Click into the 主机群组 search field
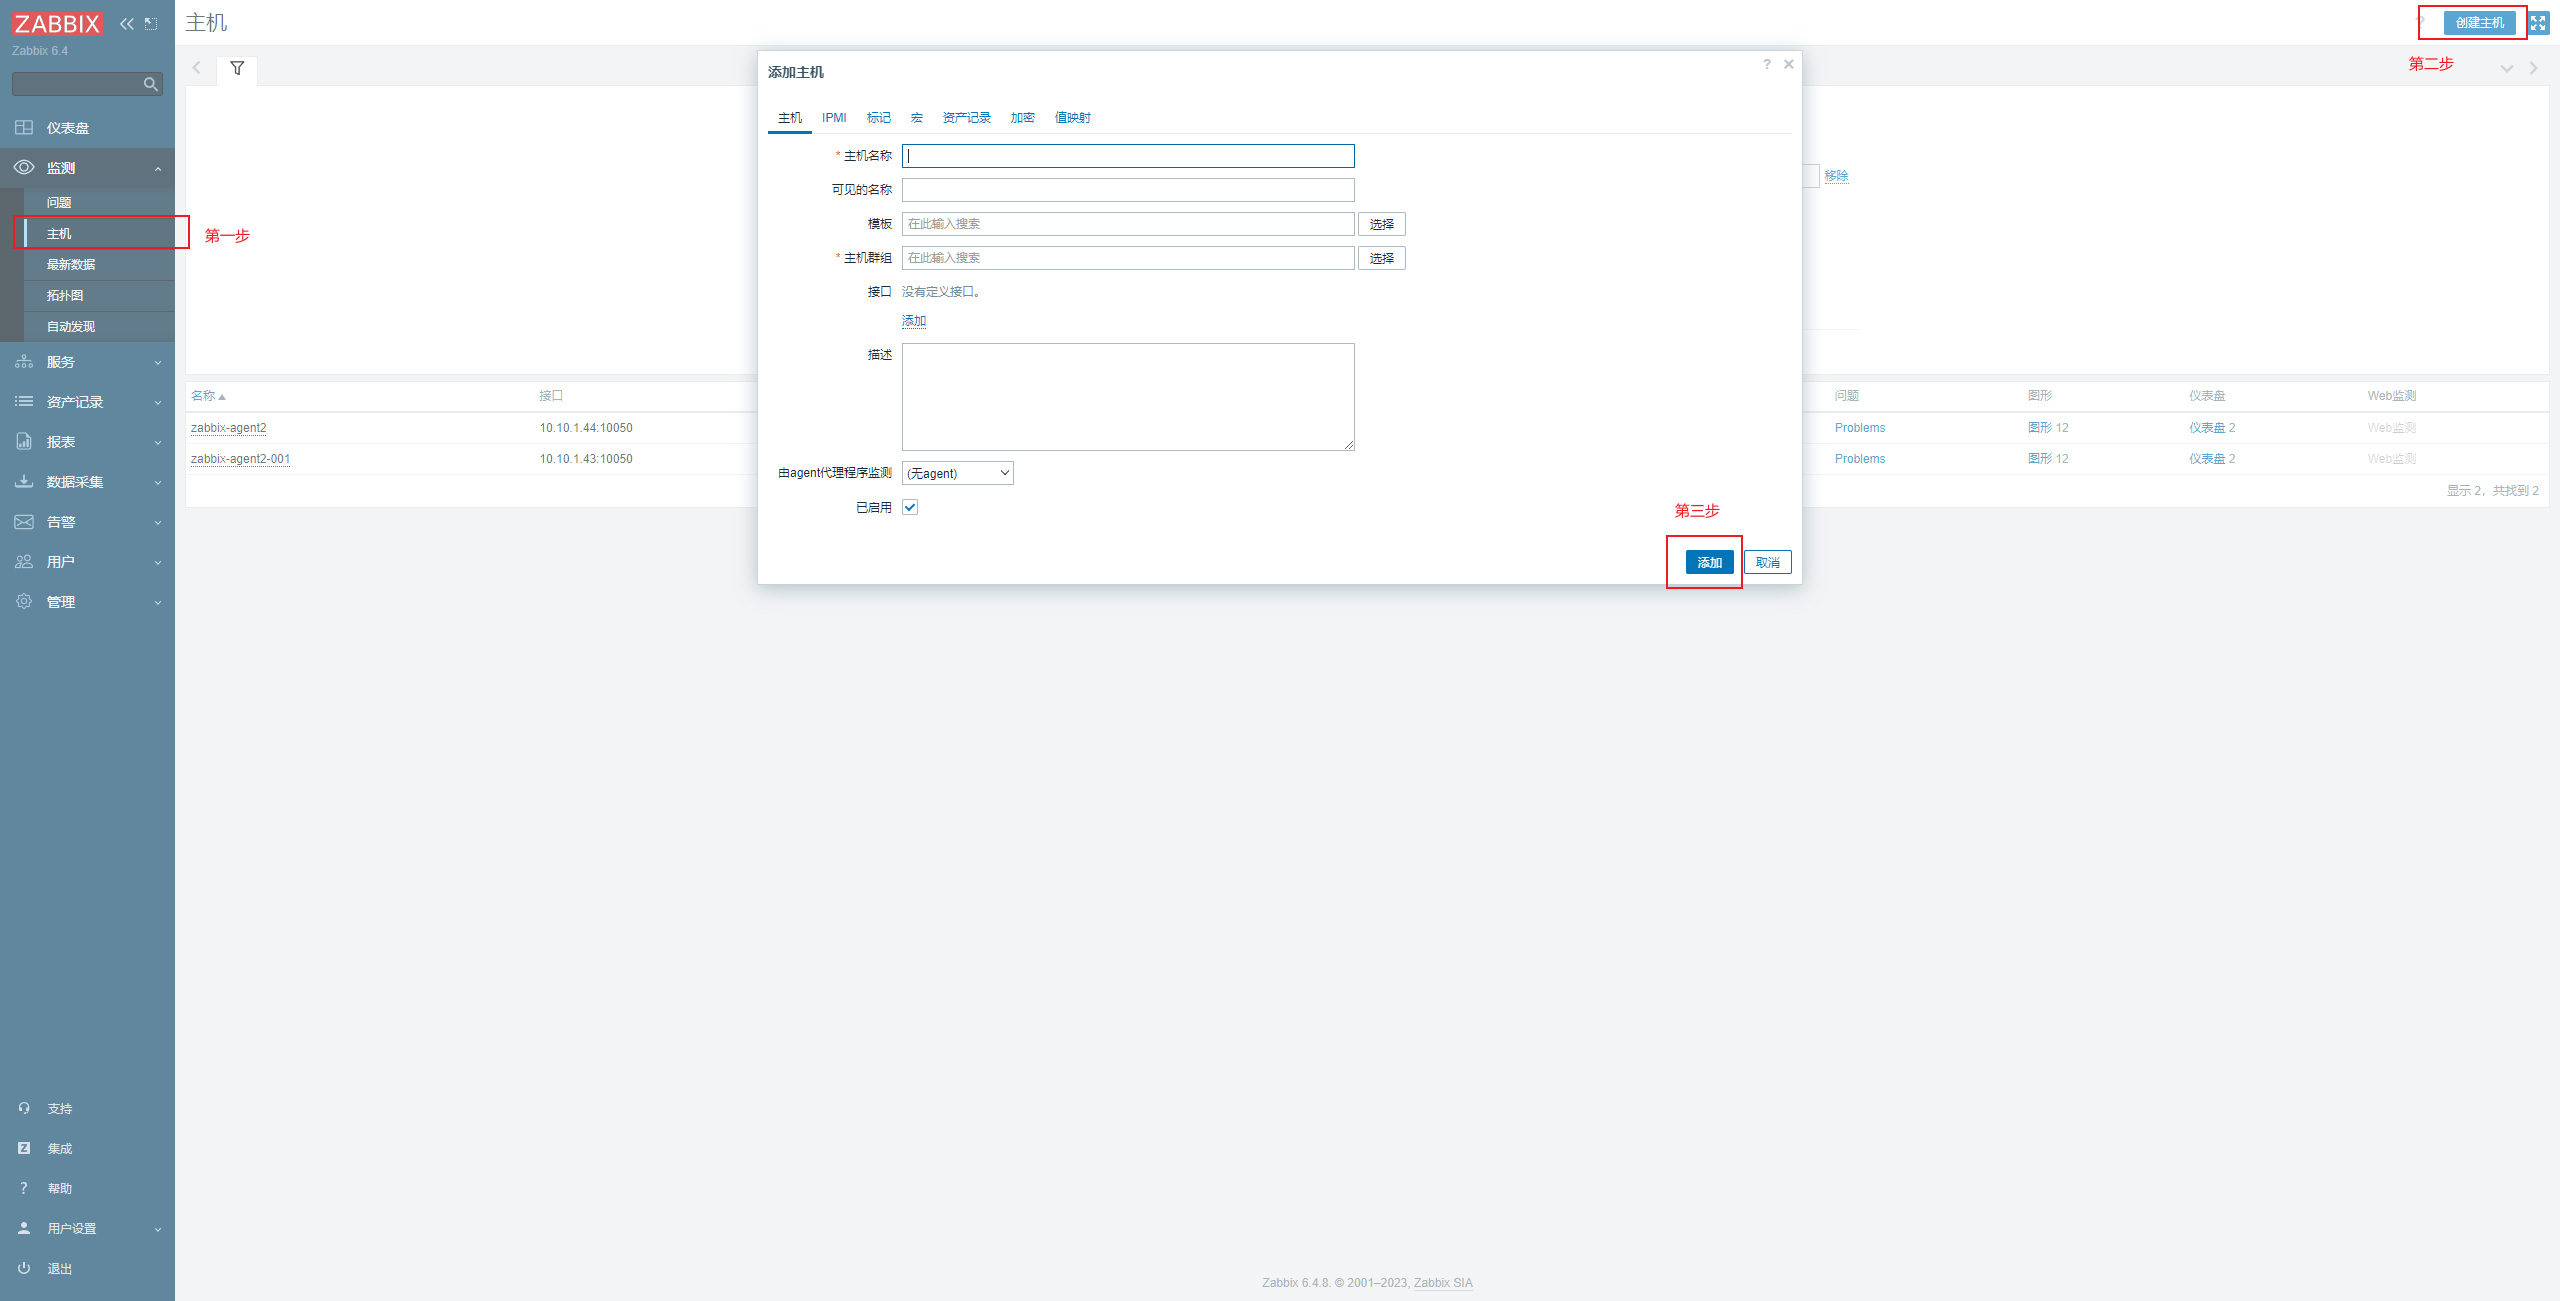Viewport: 2560px width, 1301px height. coord(1127,259)
